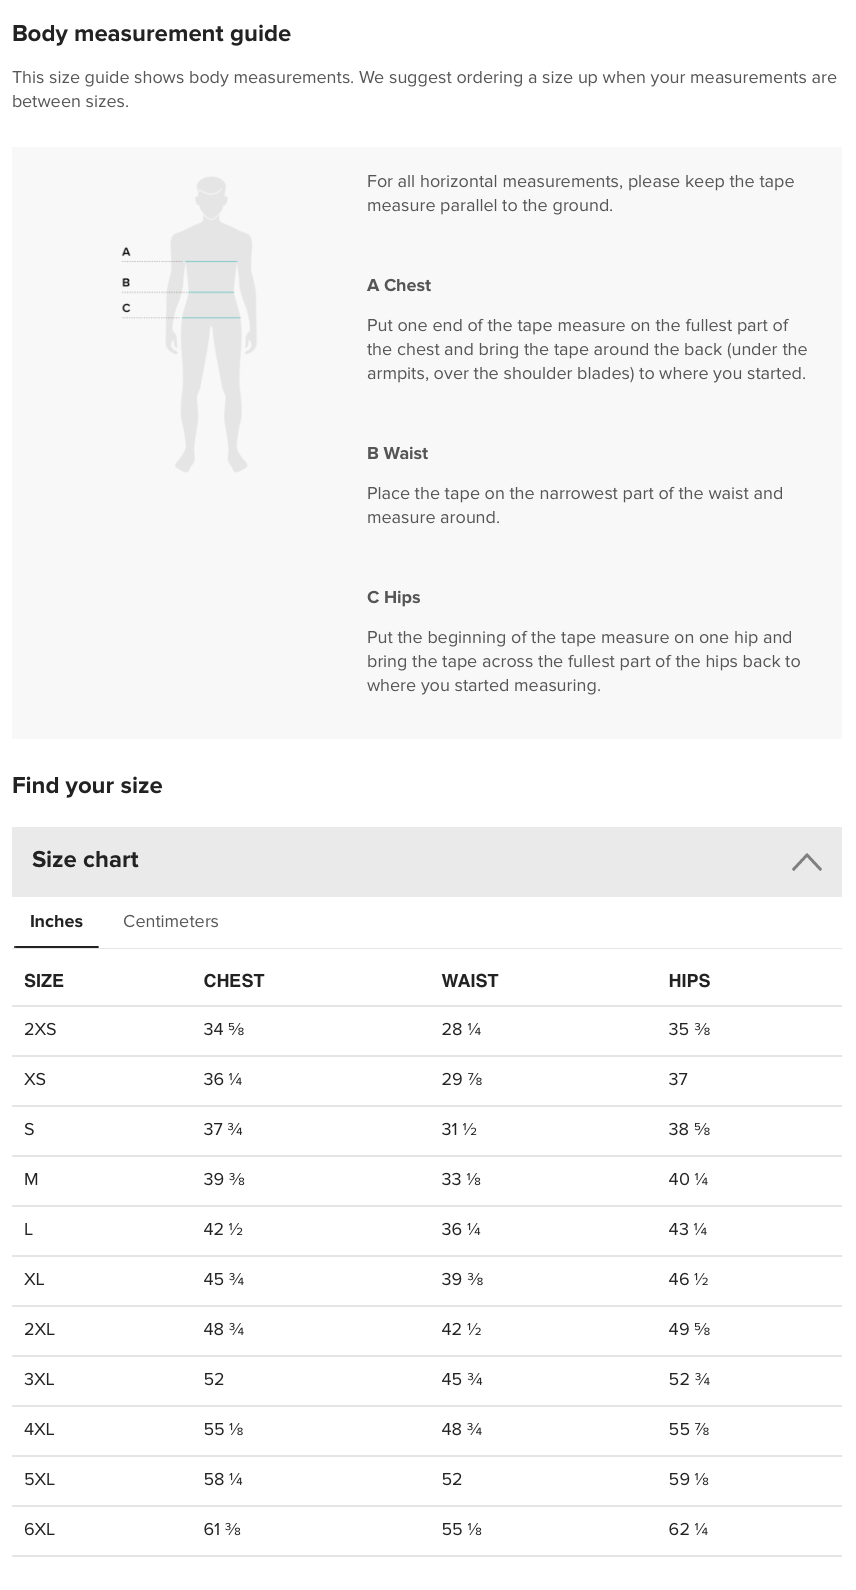856x1590 pixels.
Task: Click the B waist marker on diagram
Action: pos(126,283)
